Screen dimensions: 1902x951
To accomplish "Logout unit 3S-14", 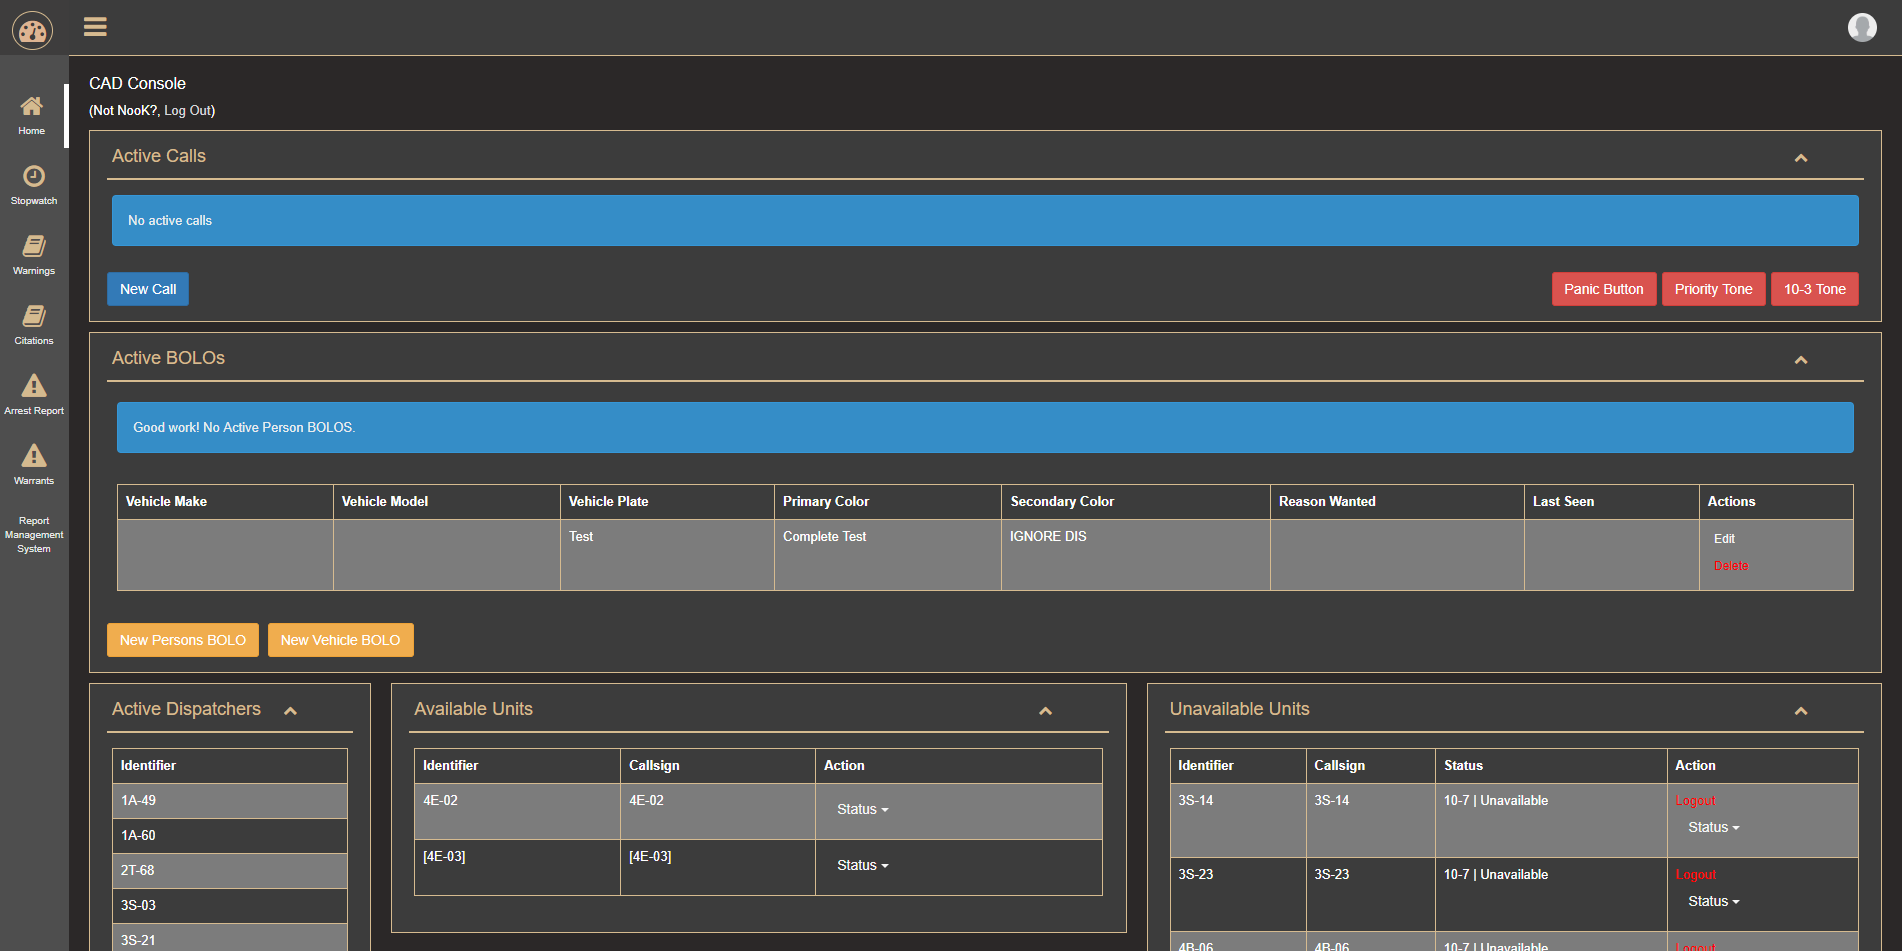I will pos(1695,801).
